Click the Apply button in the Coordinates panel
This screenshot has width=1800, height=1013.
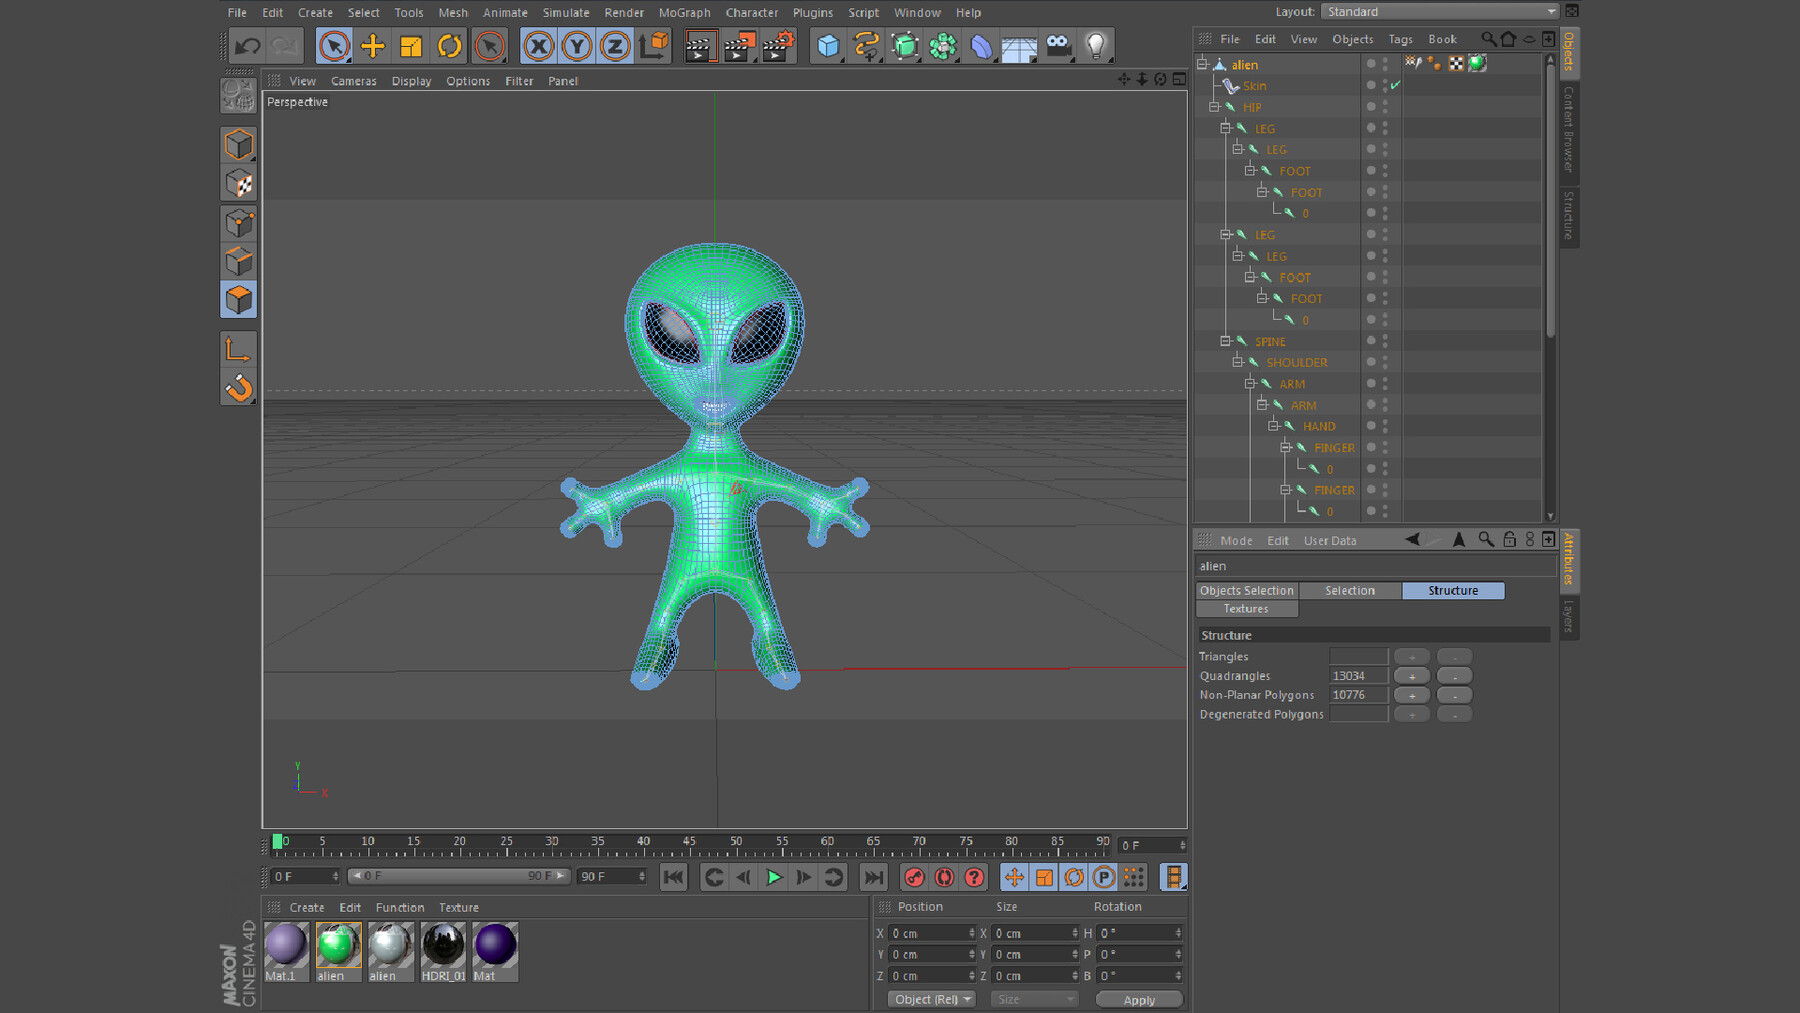(1139, 999)
